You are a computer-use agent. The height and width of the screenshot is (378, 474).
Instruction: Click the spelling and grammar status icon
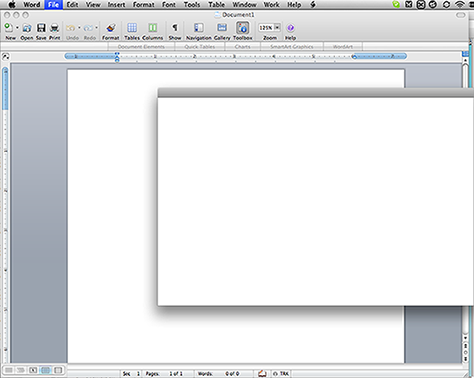pos(262,374)
